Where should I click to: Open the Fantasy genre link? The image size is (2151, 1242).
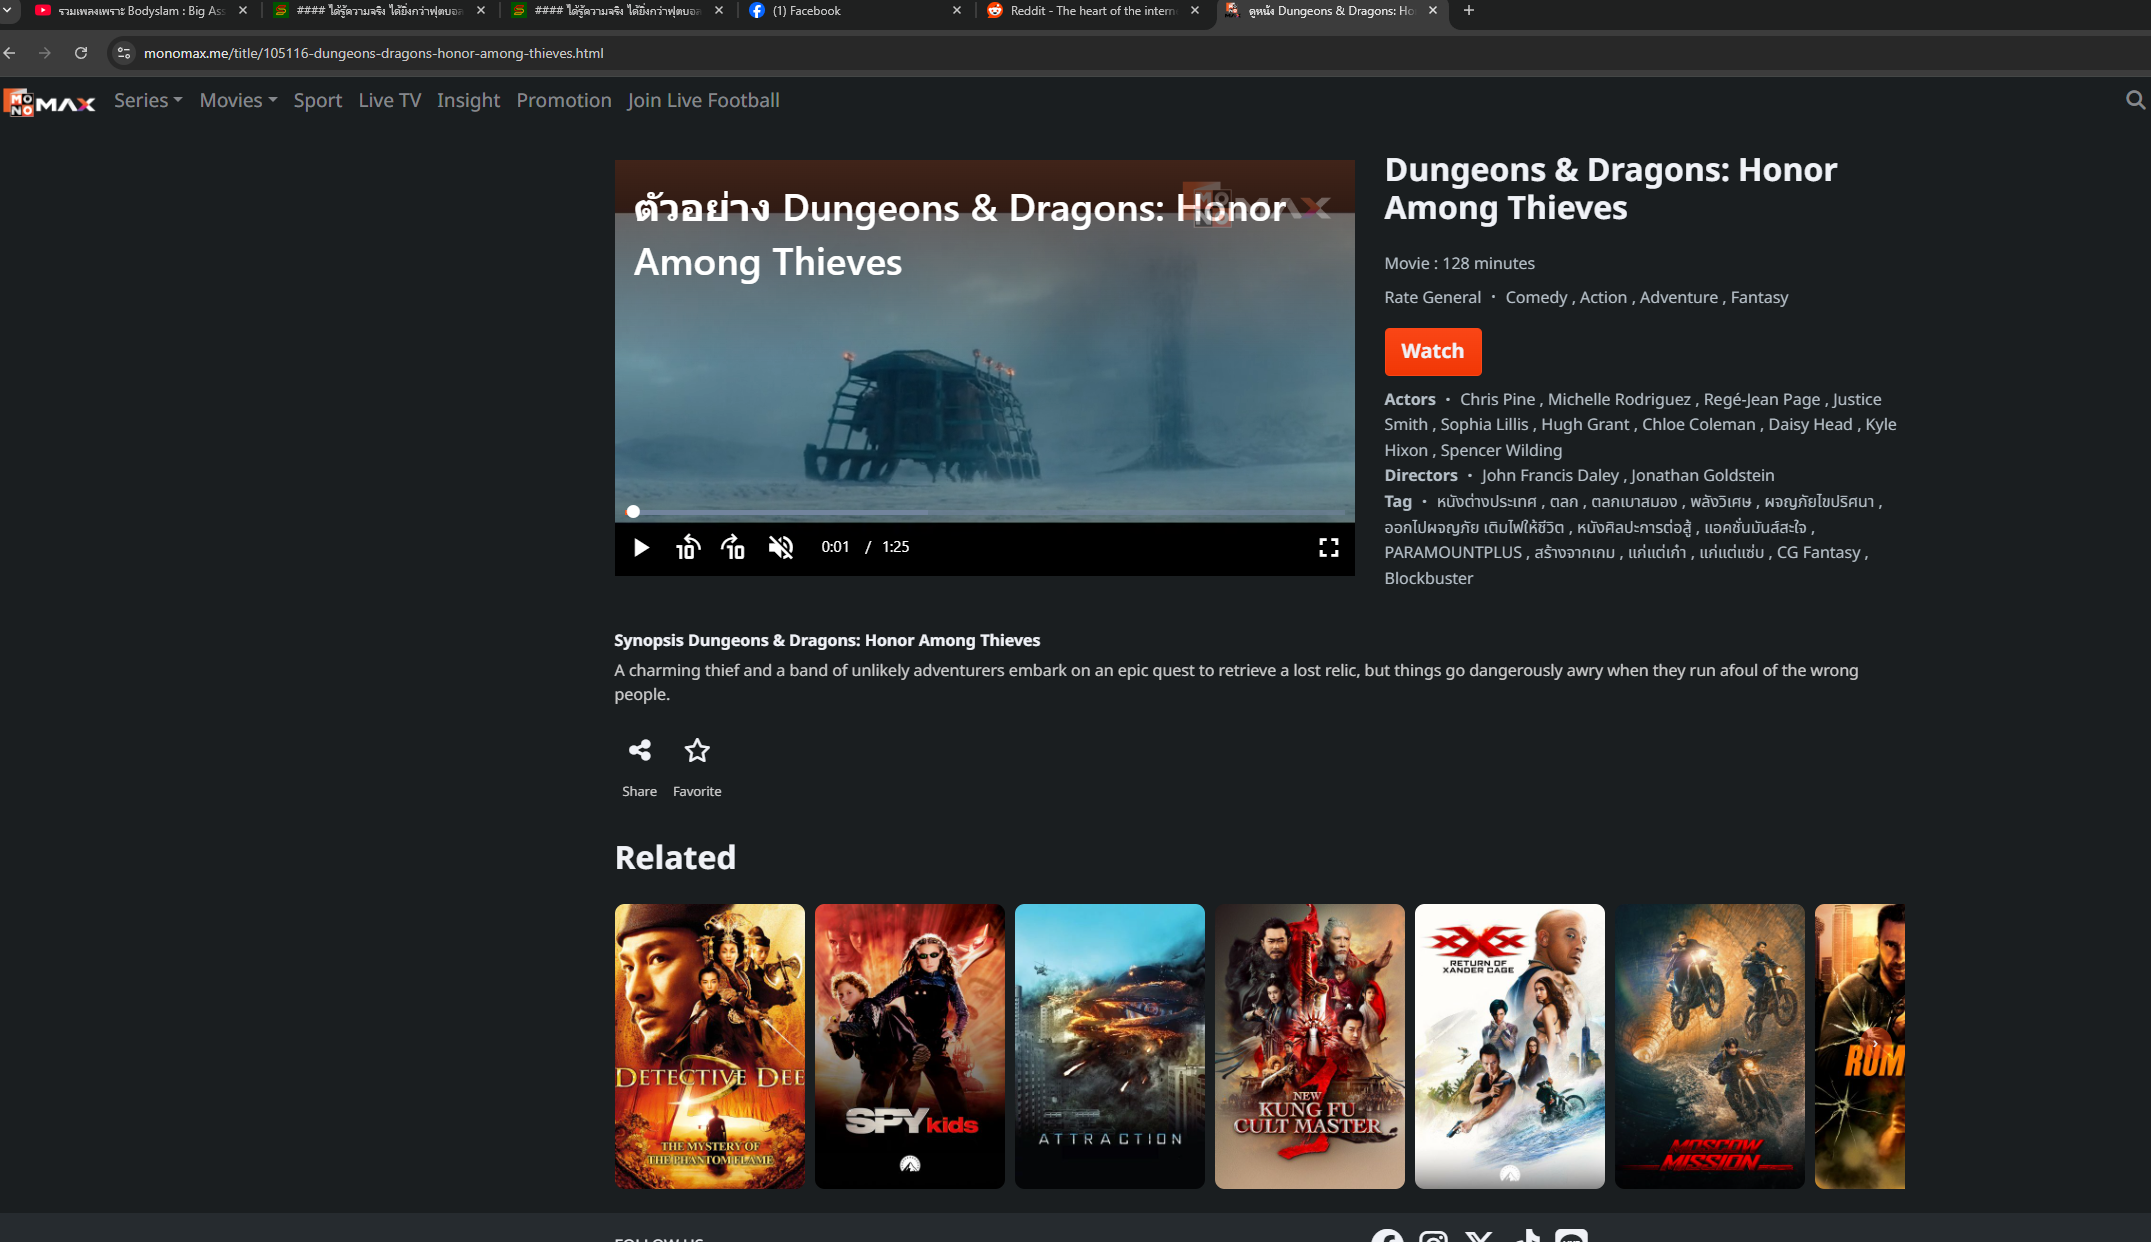pos(1759,297)
